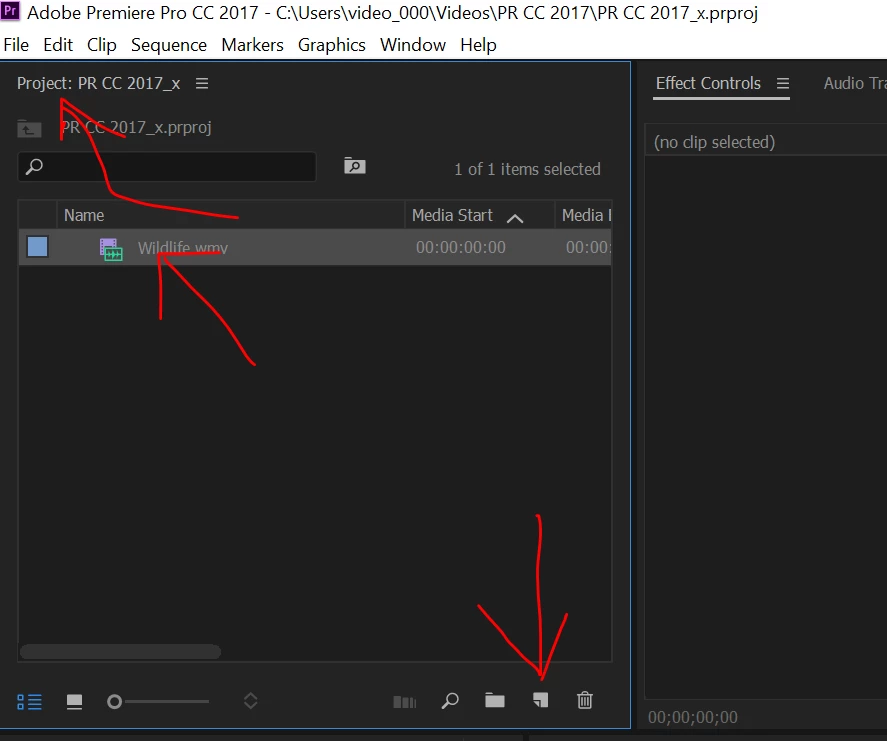
Task: Click the (no clip selected) text
Action: click(714, 142)
